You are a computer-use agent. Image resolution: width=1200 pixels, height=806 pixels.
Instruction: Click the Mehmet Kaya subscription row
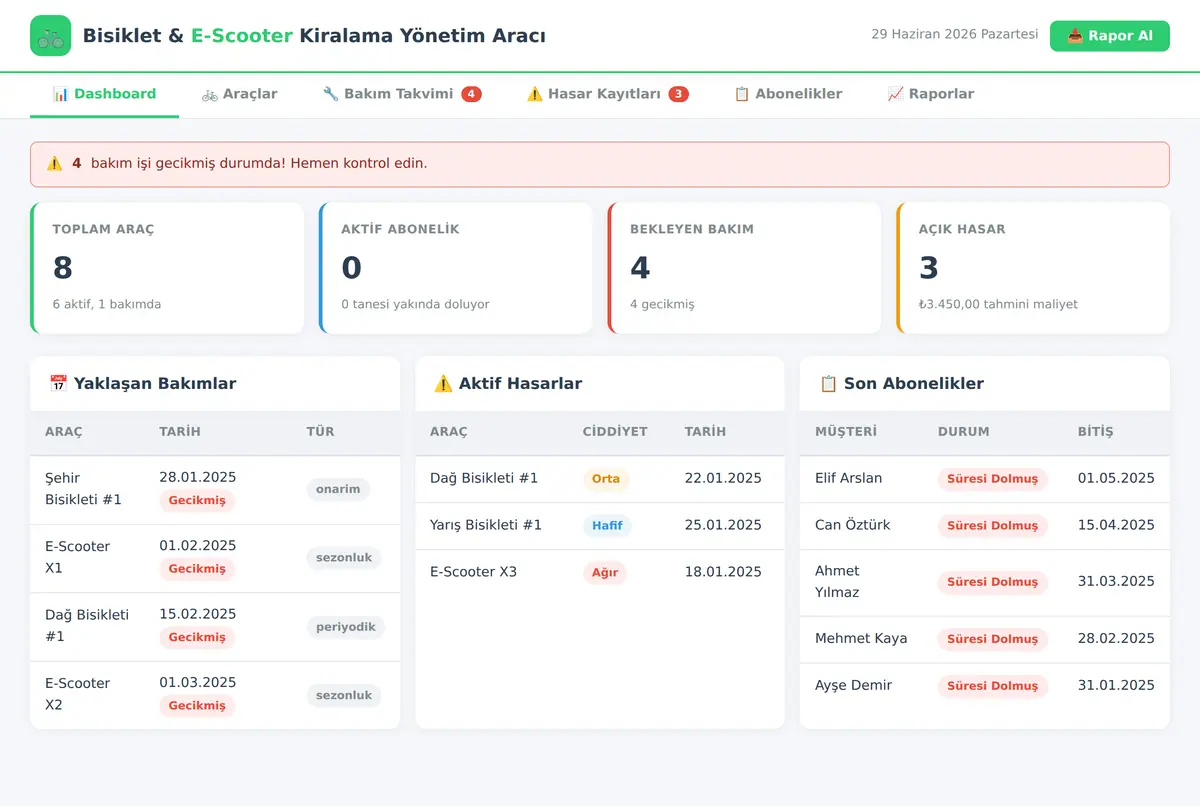985,639
